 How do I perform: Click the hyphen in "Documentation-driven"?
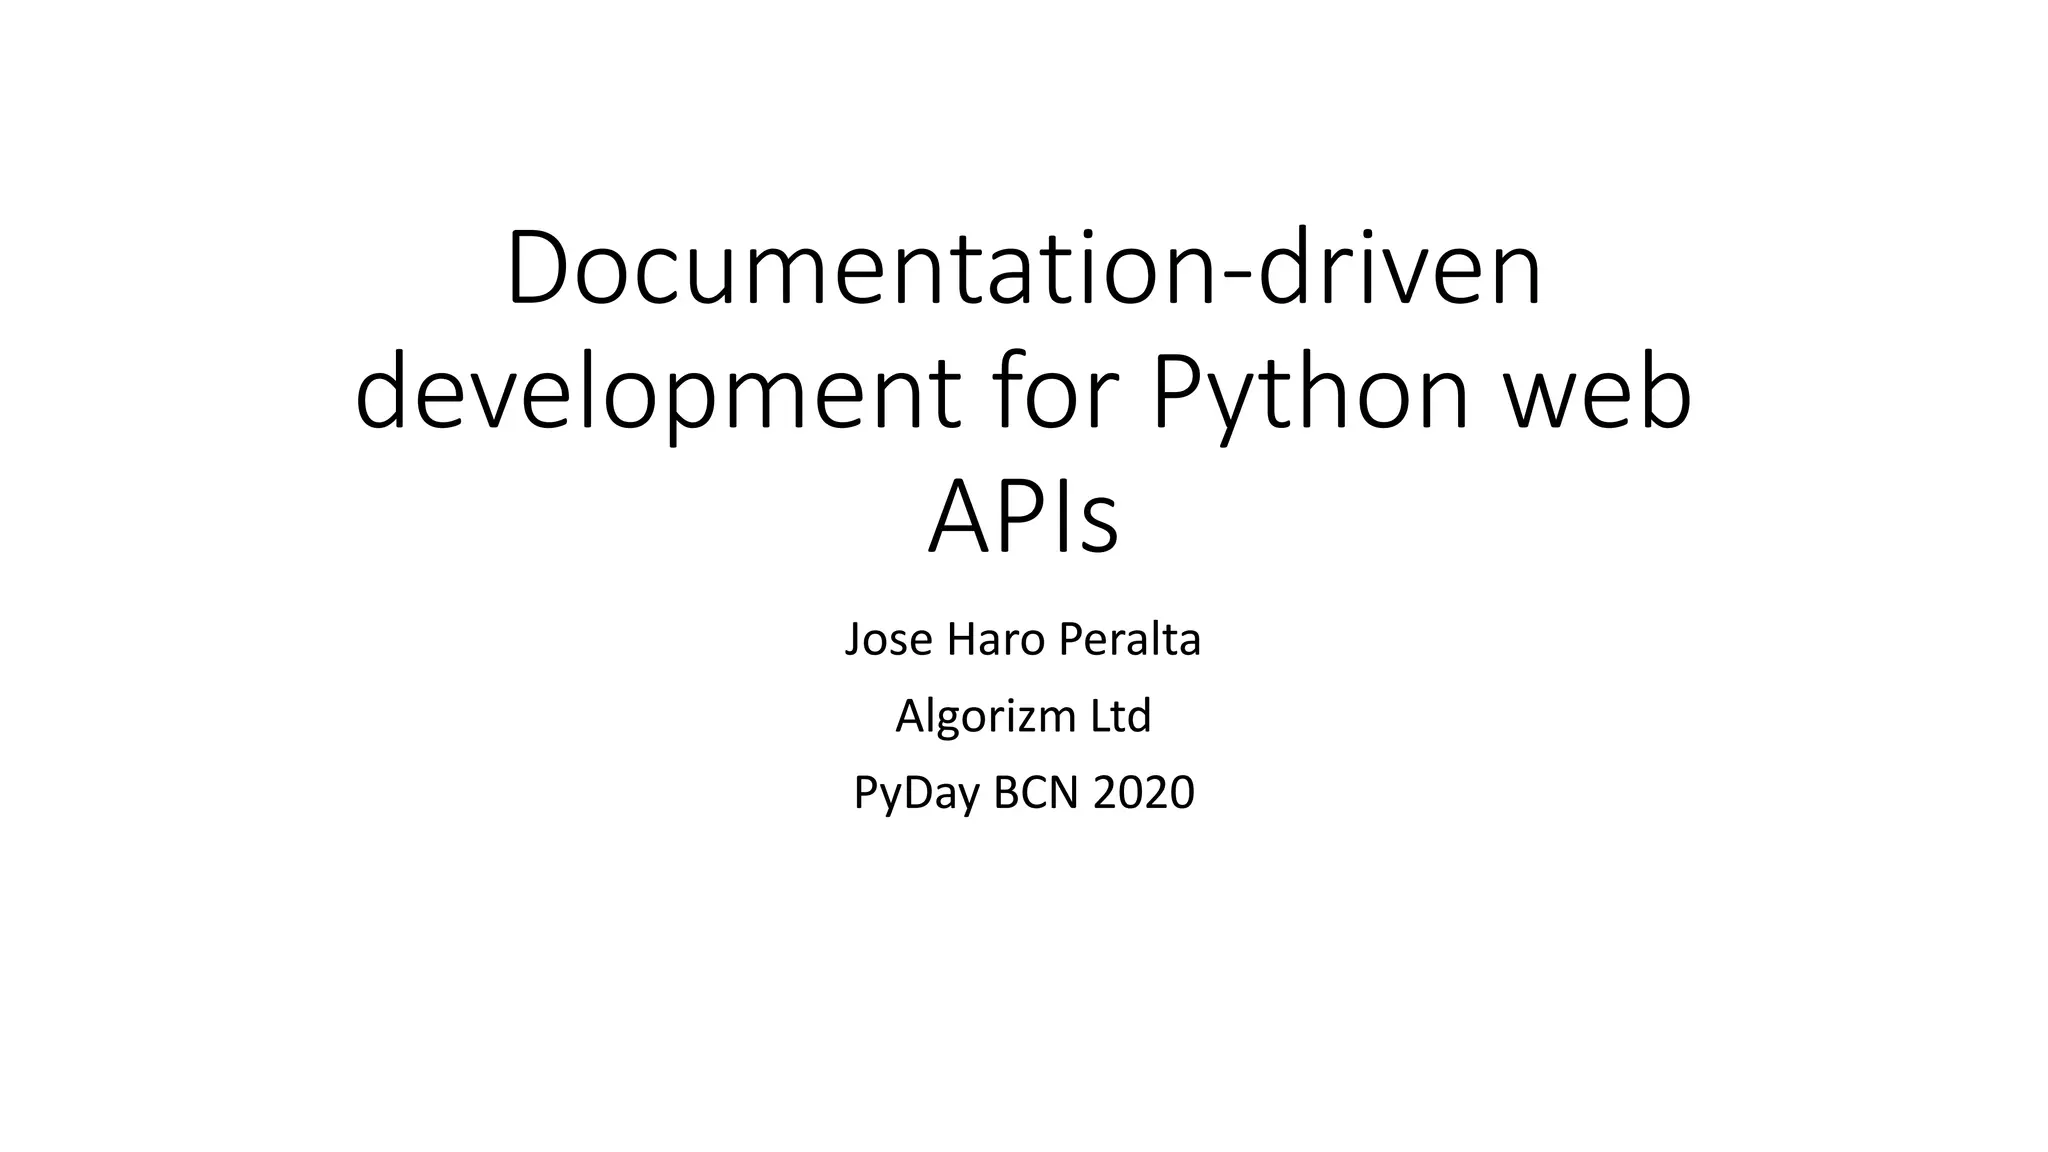click(1240, 276)
